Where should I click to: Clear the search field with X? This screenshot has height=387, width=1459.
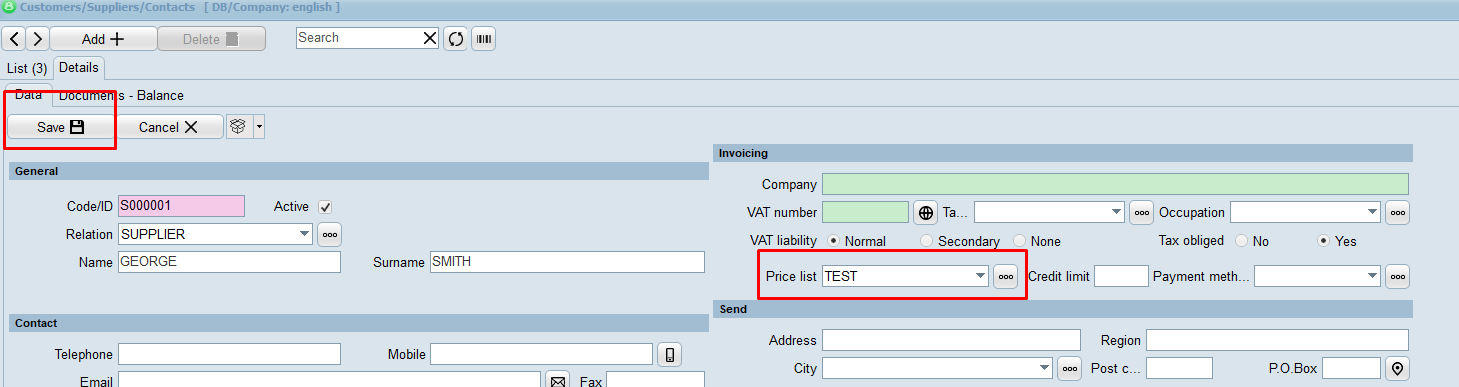430,38
